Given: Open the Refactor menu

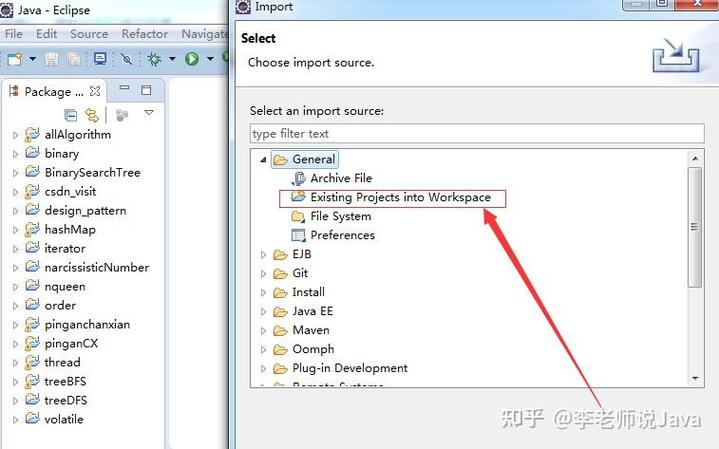Looking at the screenshot, I should pos(145,33).
